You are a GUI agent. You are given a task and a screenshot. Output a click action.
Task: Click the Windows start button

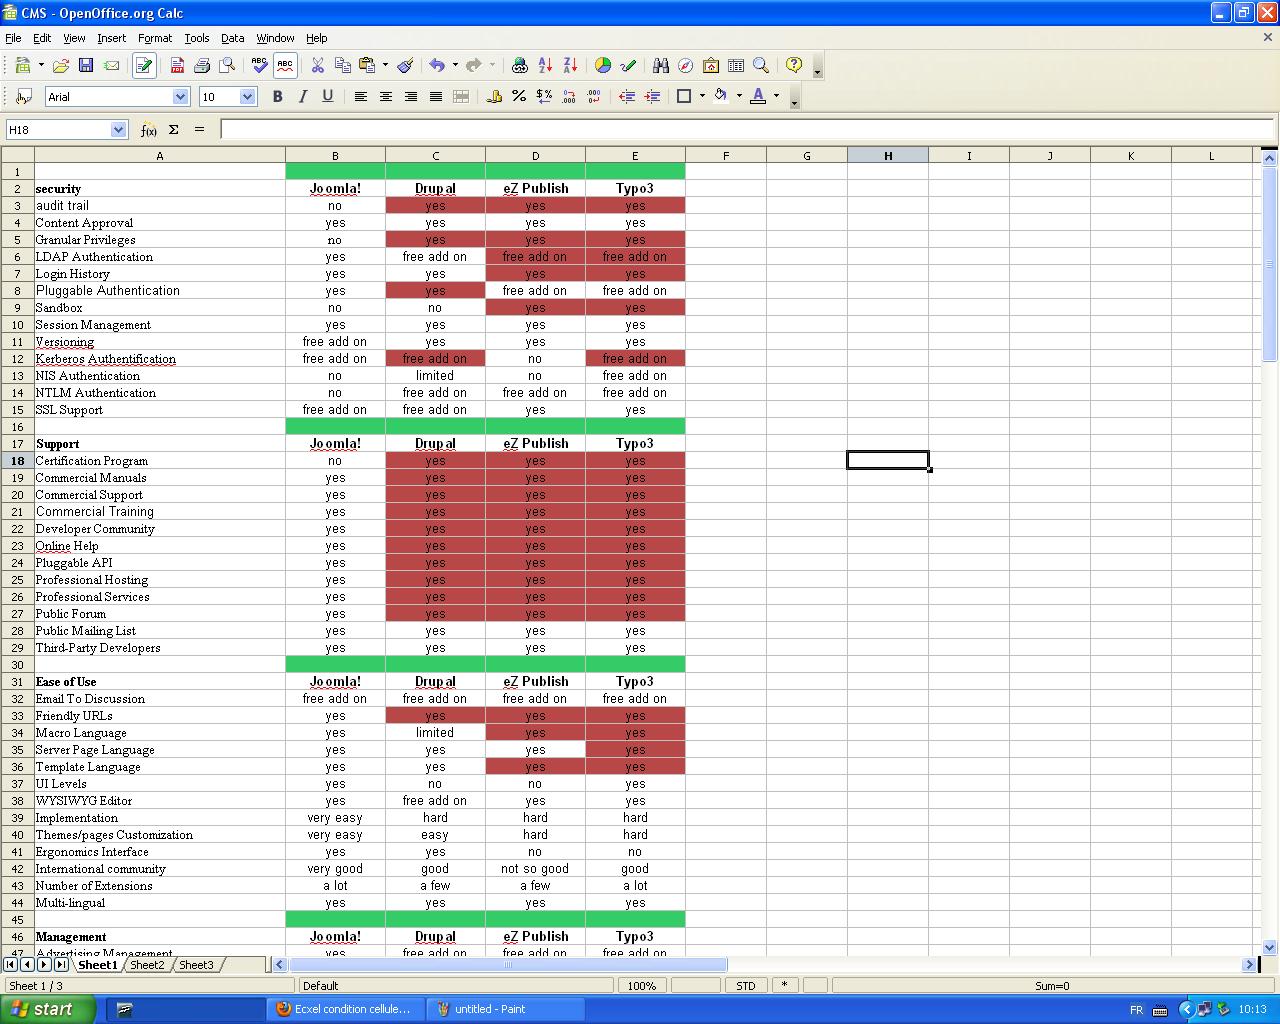[x=48, y=1009]
